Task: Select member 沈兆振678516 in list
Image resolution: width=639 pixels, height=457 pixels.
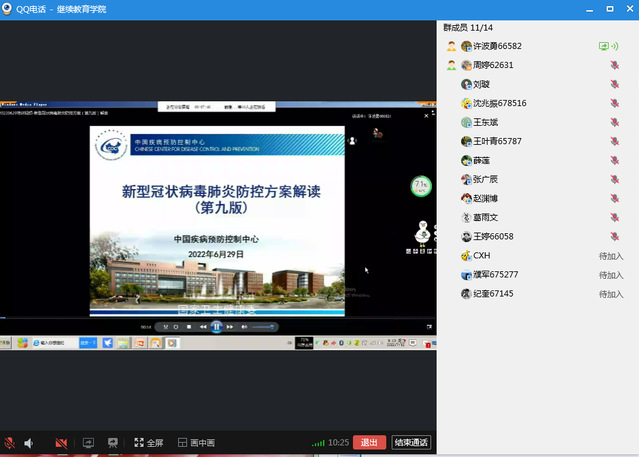Action: pyautogui.click(x=499, y=103)
